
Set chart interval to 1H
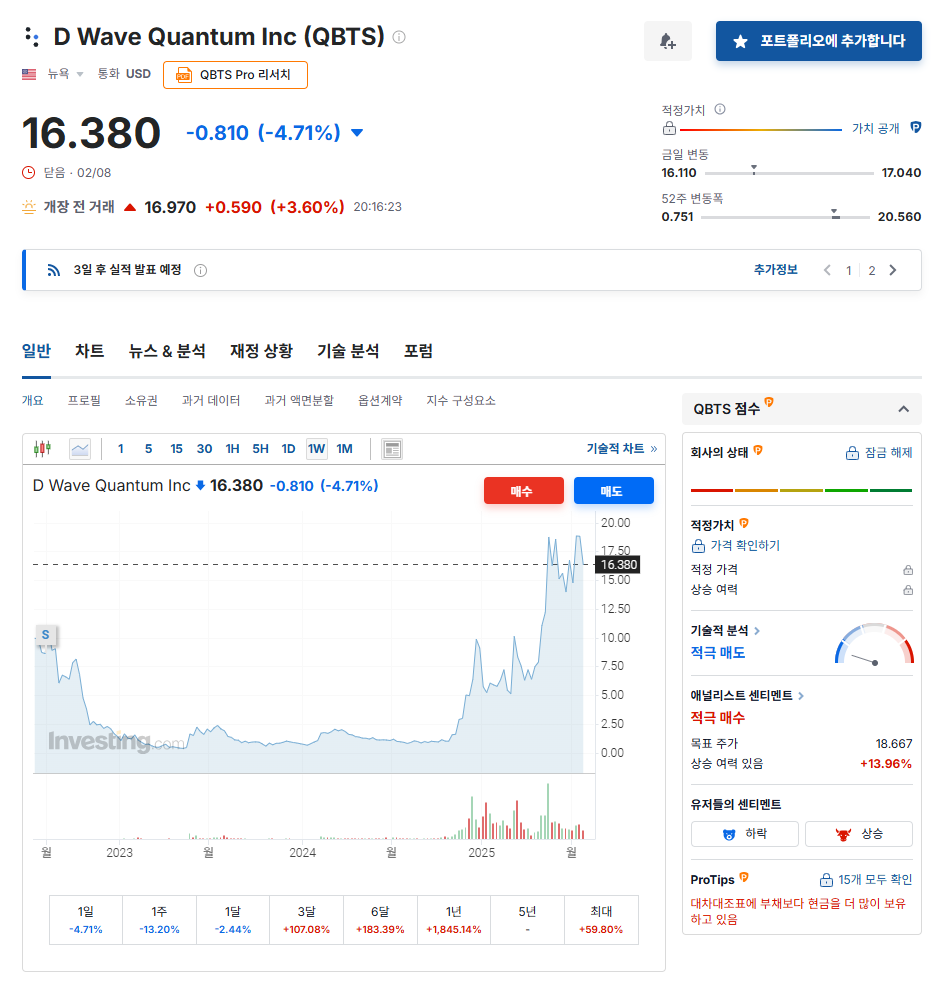point(233,449)
